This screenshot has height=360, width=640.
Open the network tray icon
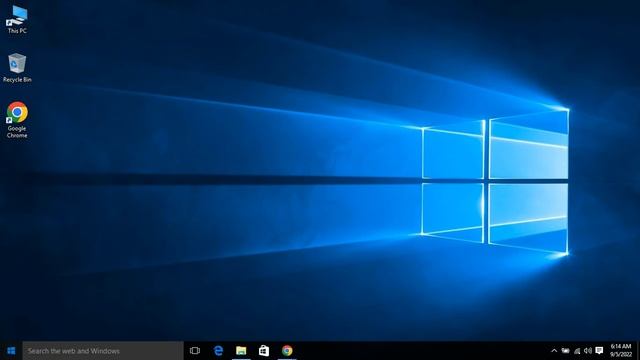pyautogui.click(x=577, y=351)
